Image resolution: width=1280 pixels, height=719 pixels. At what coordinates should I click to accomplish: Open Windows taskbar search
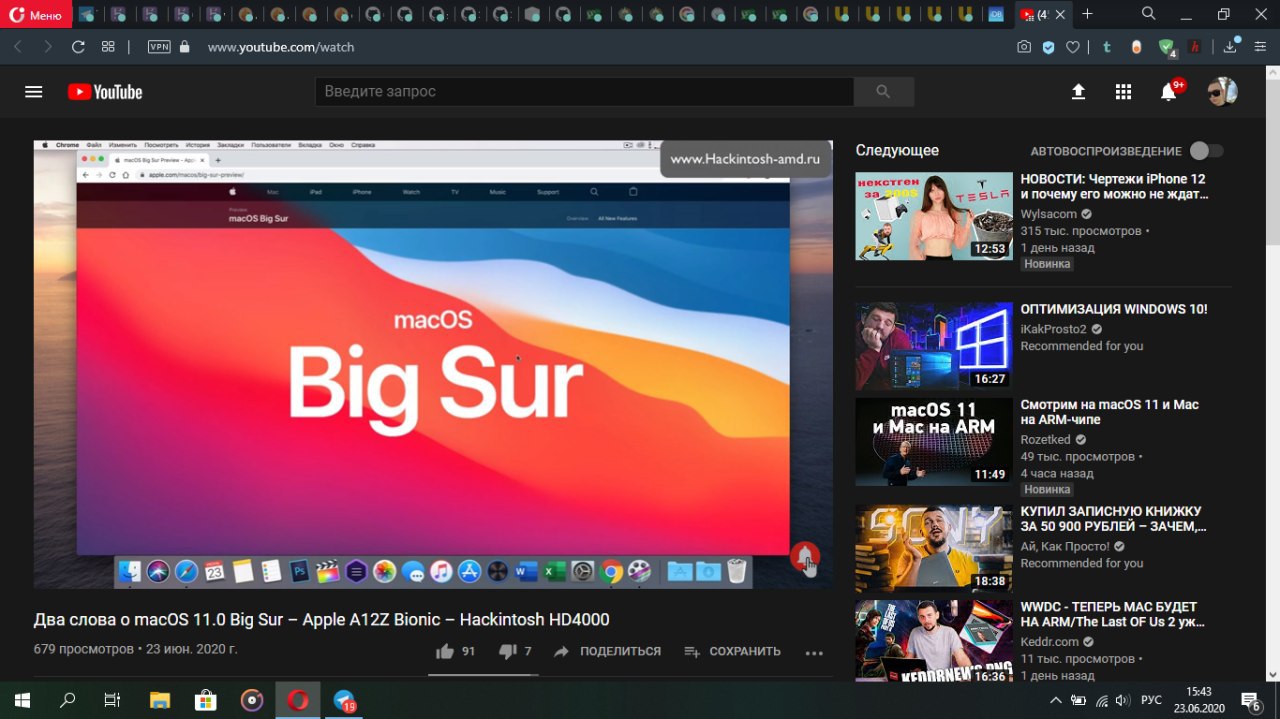68,700
